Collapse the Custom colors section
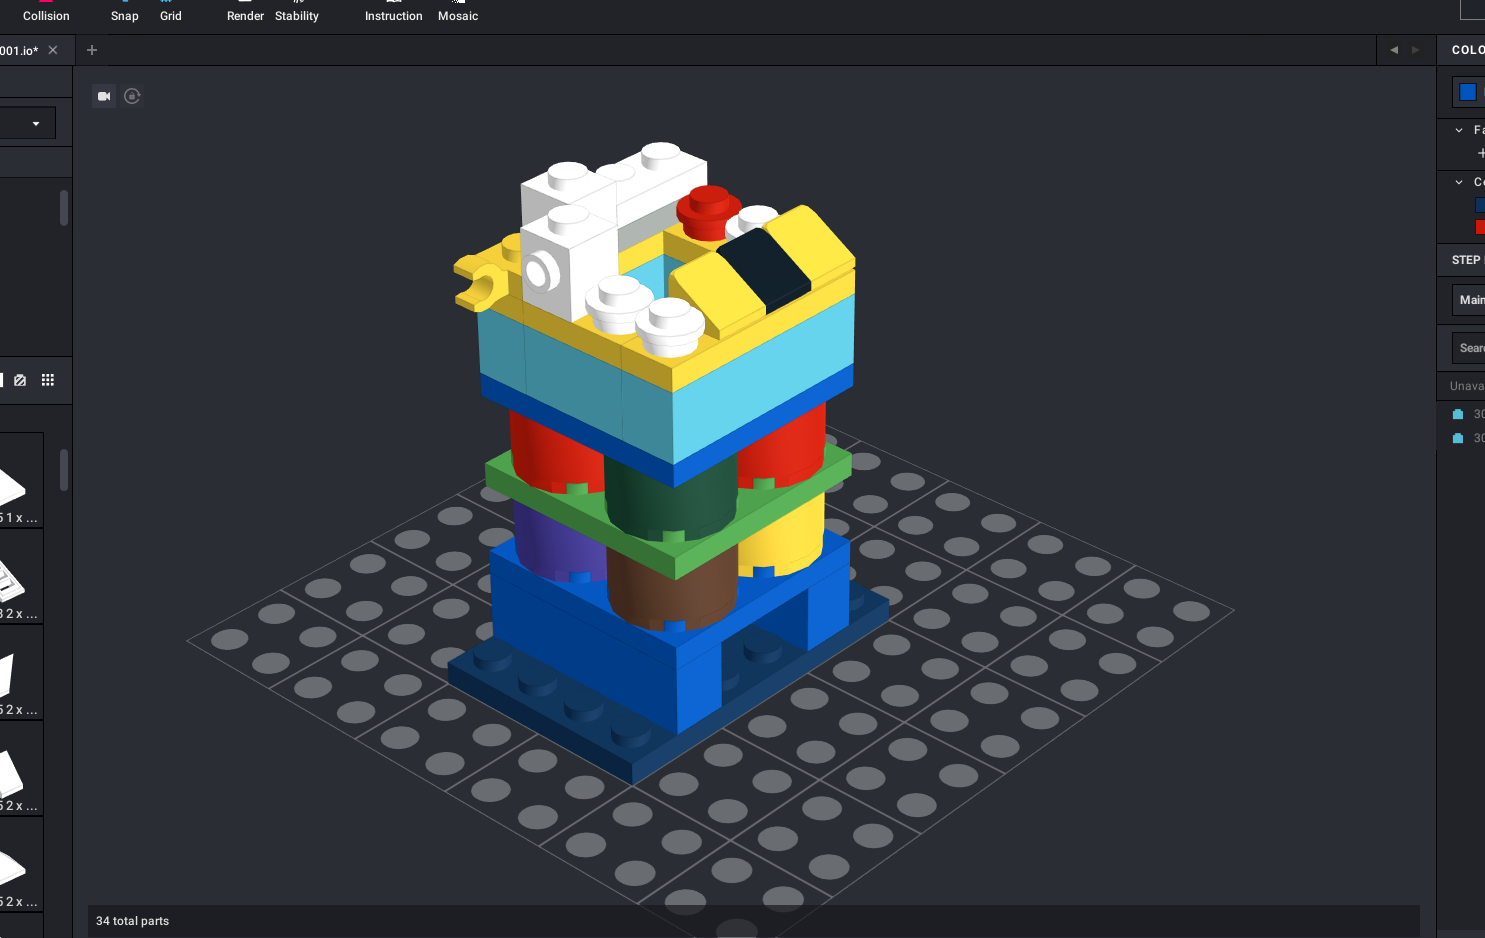 (1459, 181)
